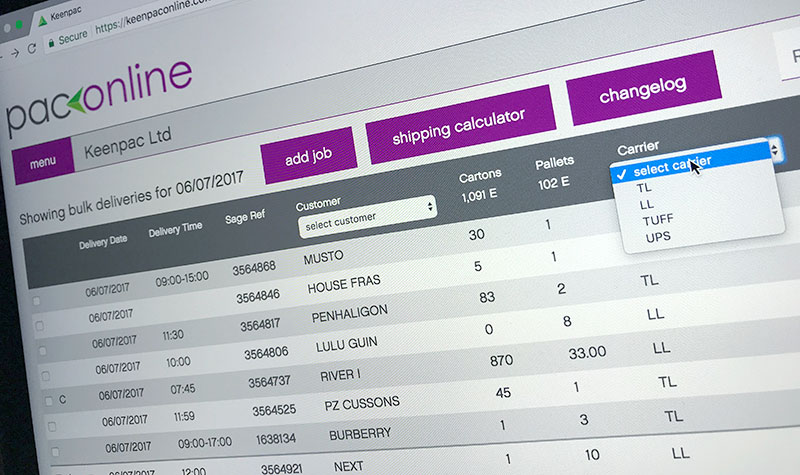Select TUFF in the carrier list
Viewport: 800px width, 475px height.
pos(658,220)
